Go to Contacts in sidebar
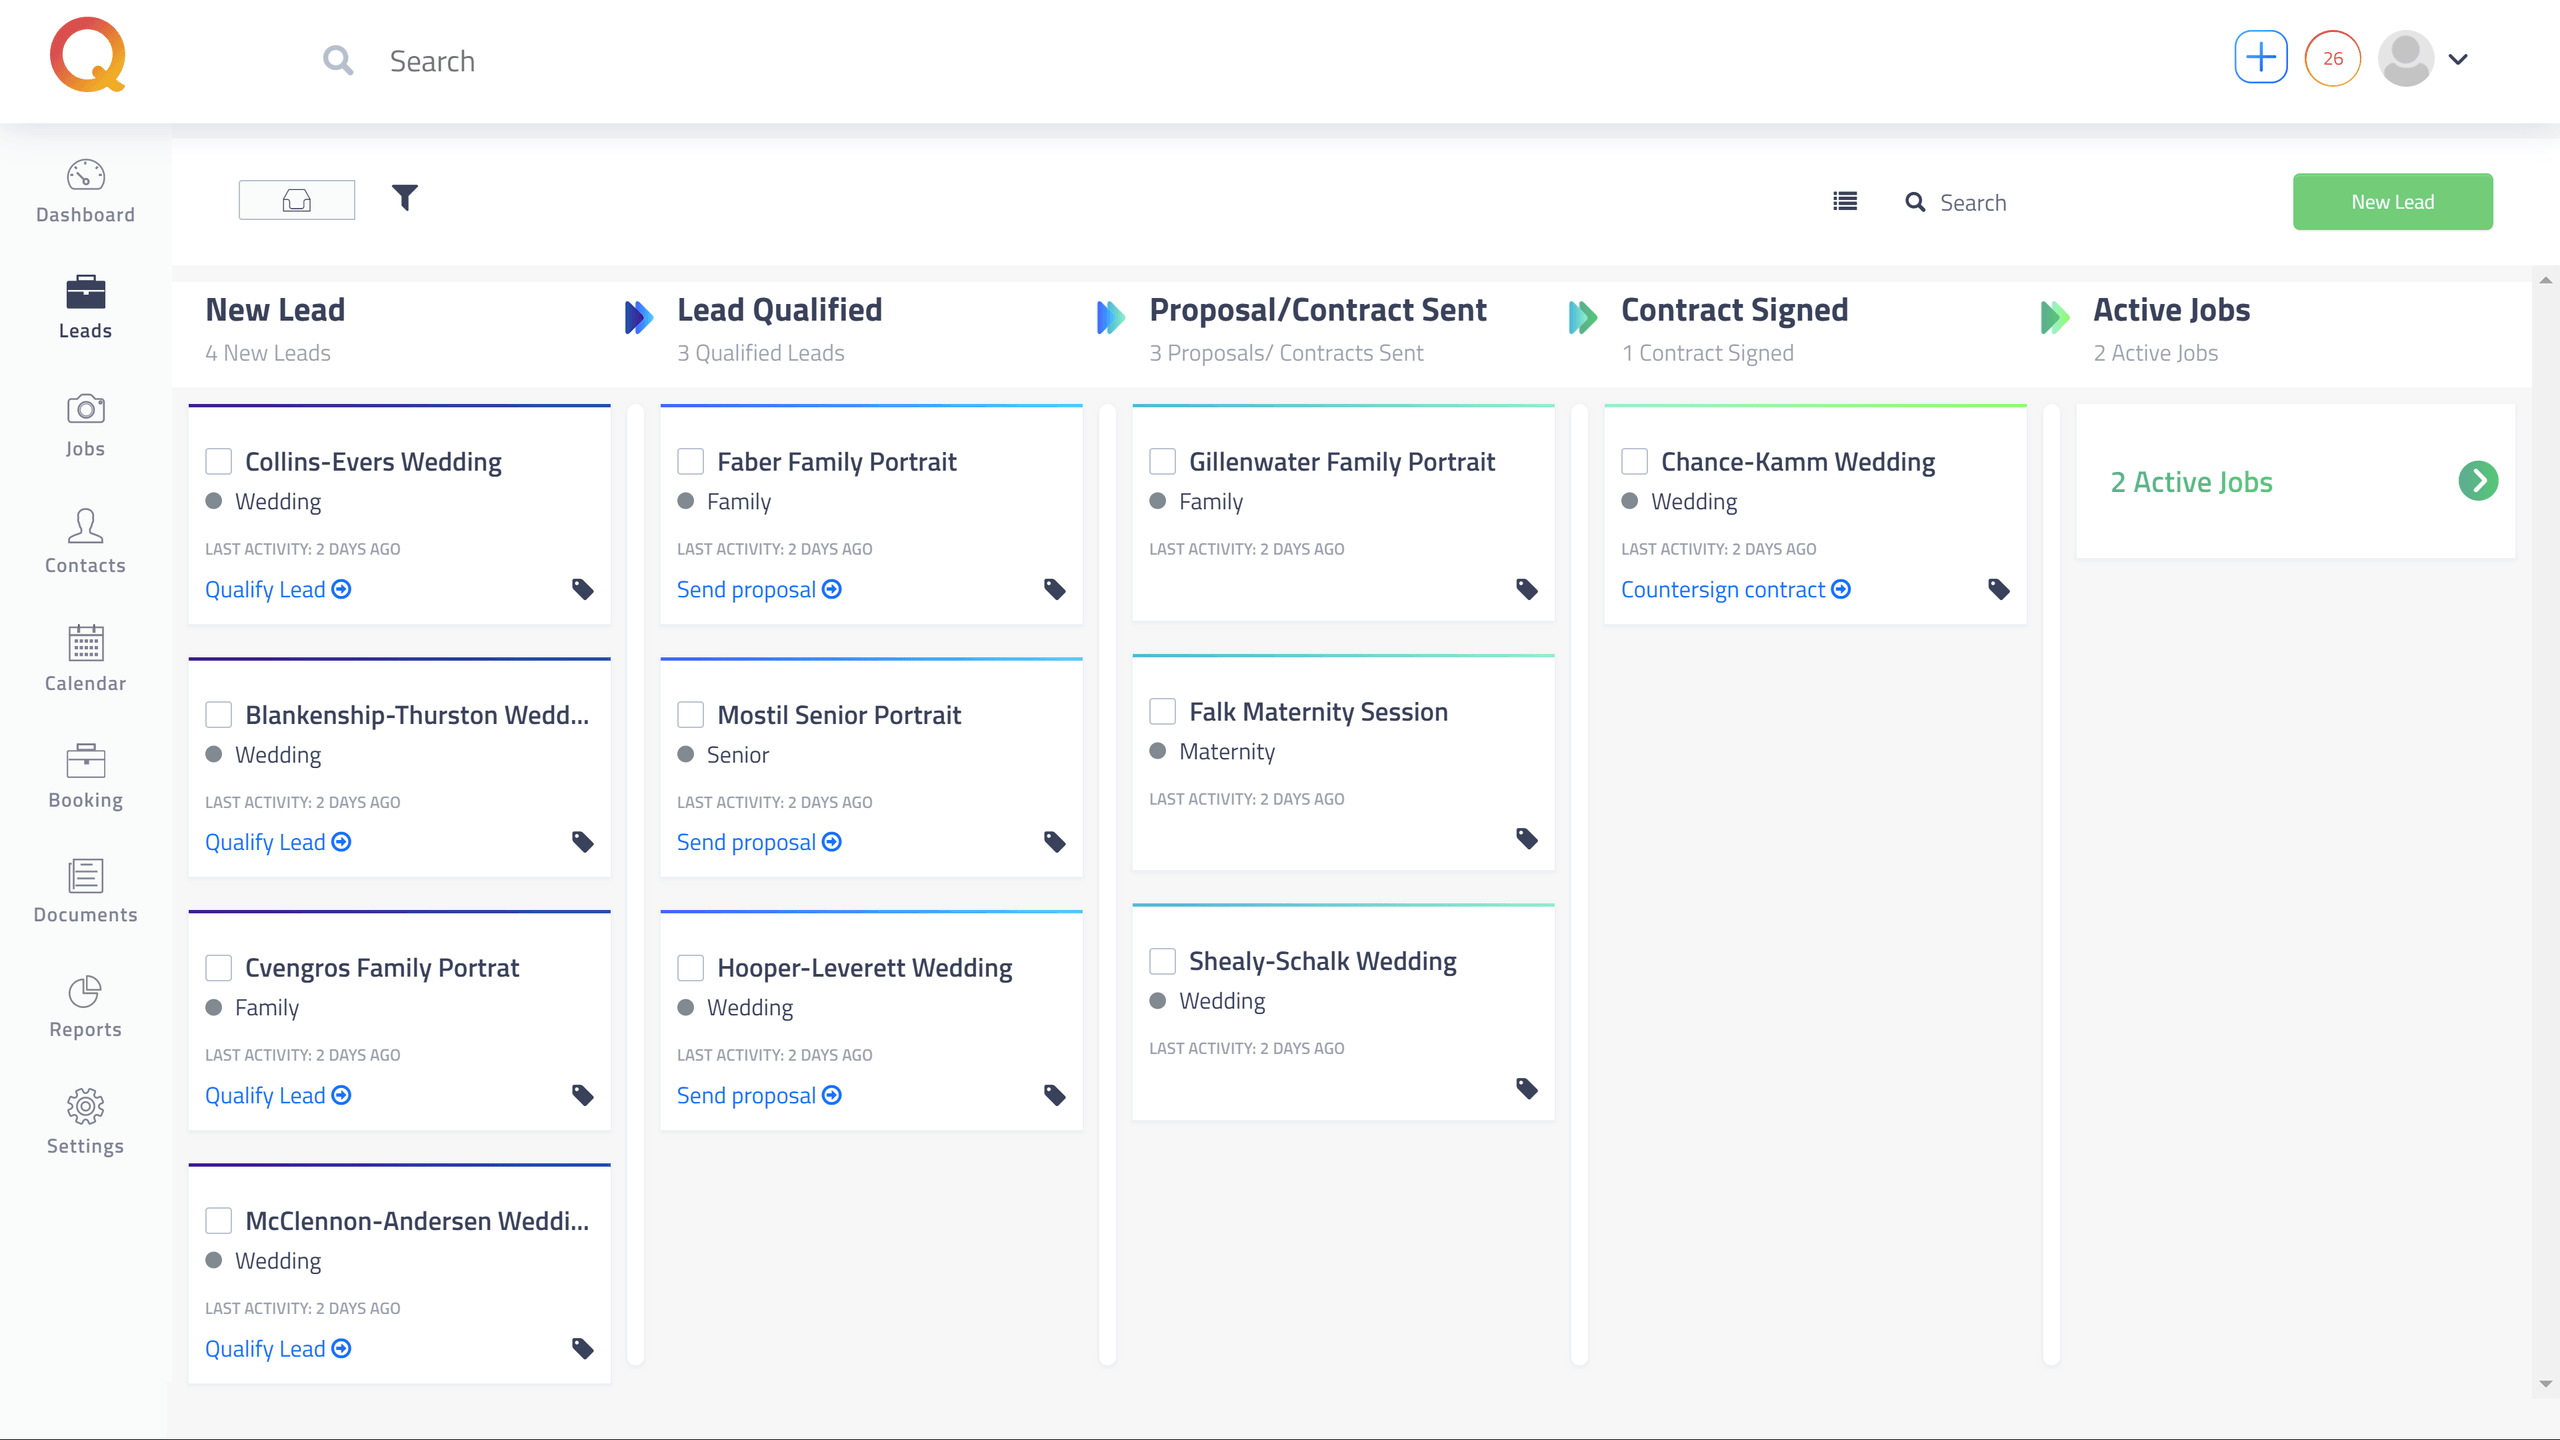 [85, 542]
